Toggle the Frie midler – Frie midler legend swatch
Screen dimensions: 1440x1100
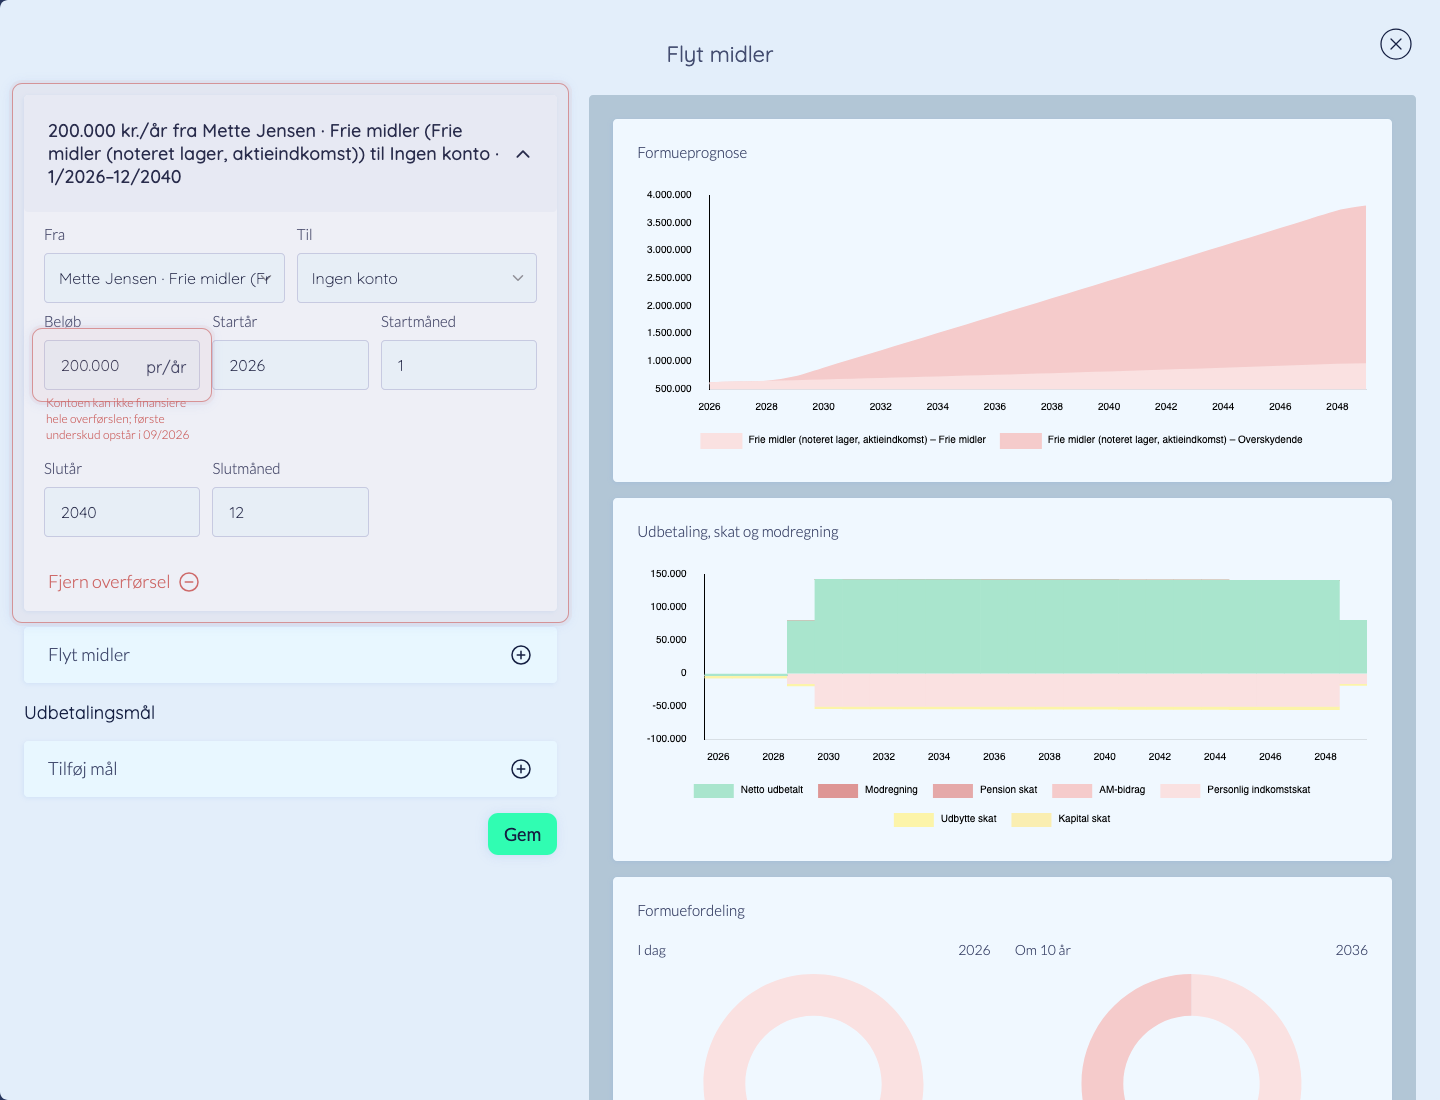tap(721, 440)
